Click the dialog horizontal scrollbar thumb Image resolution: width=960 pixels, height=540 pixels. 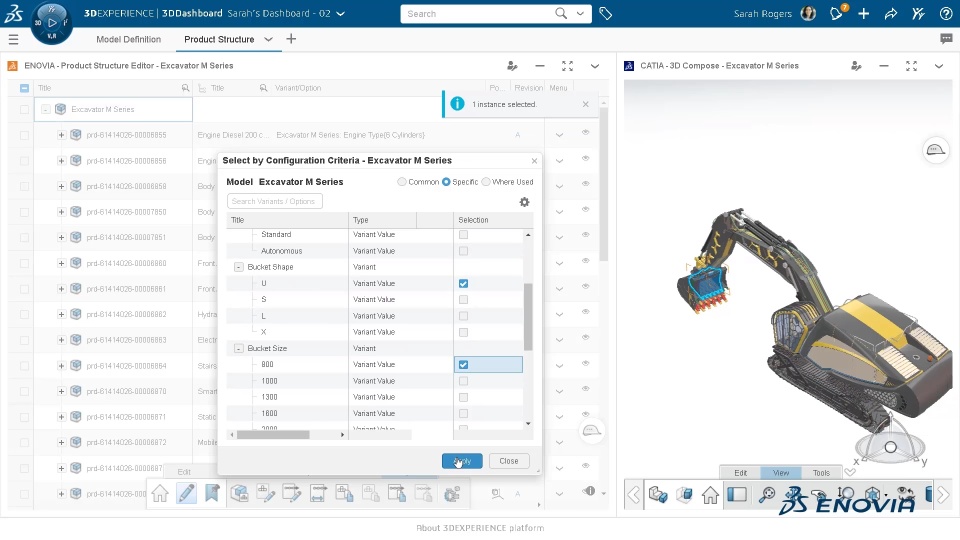pos(273,435)
